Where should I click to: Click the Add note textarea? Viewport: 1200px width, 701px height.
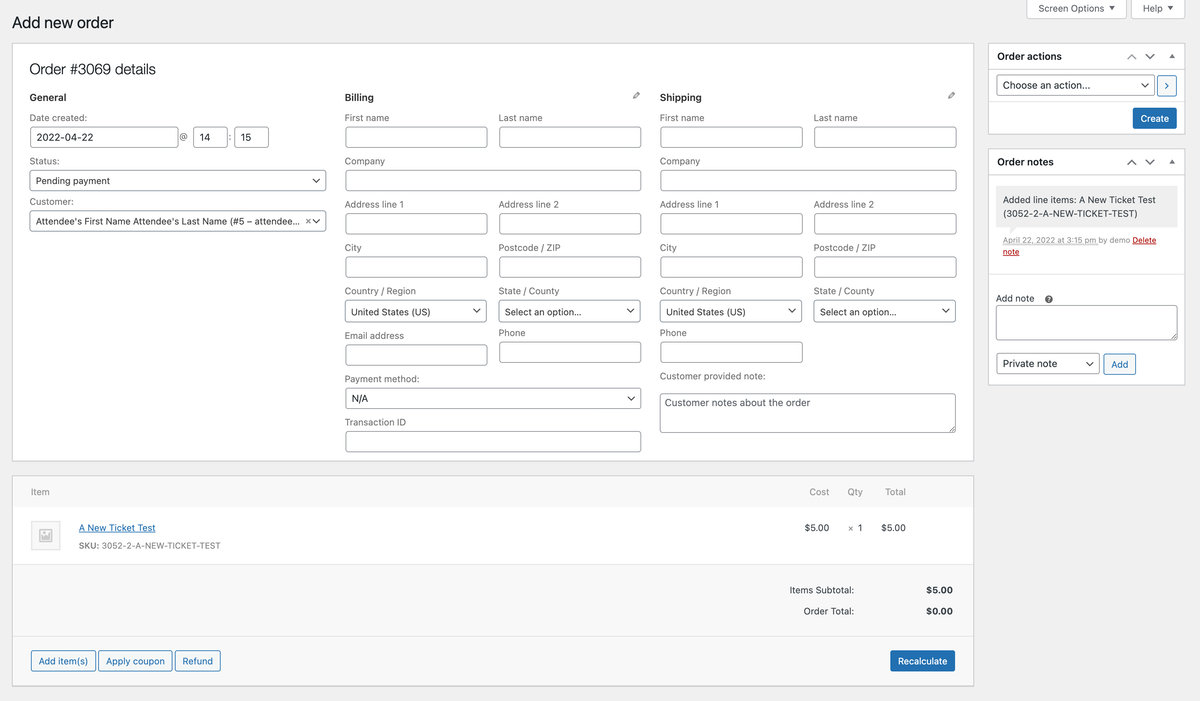(x=1087, y=323)
